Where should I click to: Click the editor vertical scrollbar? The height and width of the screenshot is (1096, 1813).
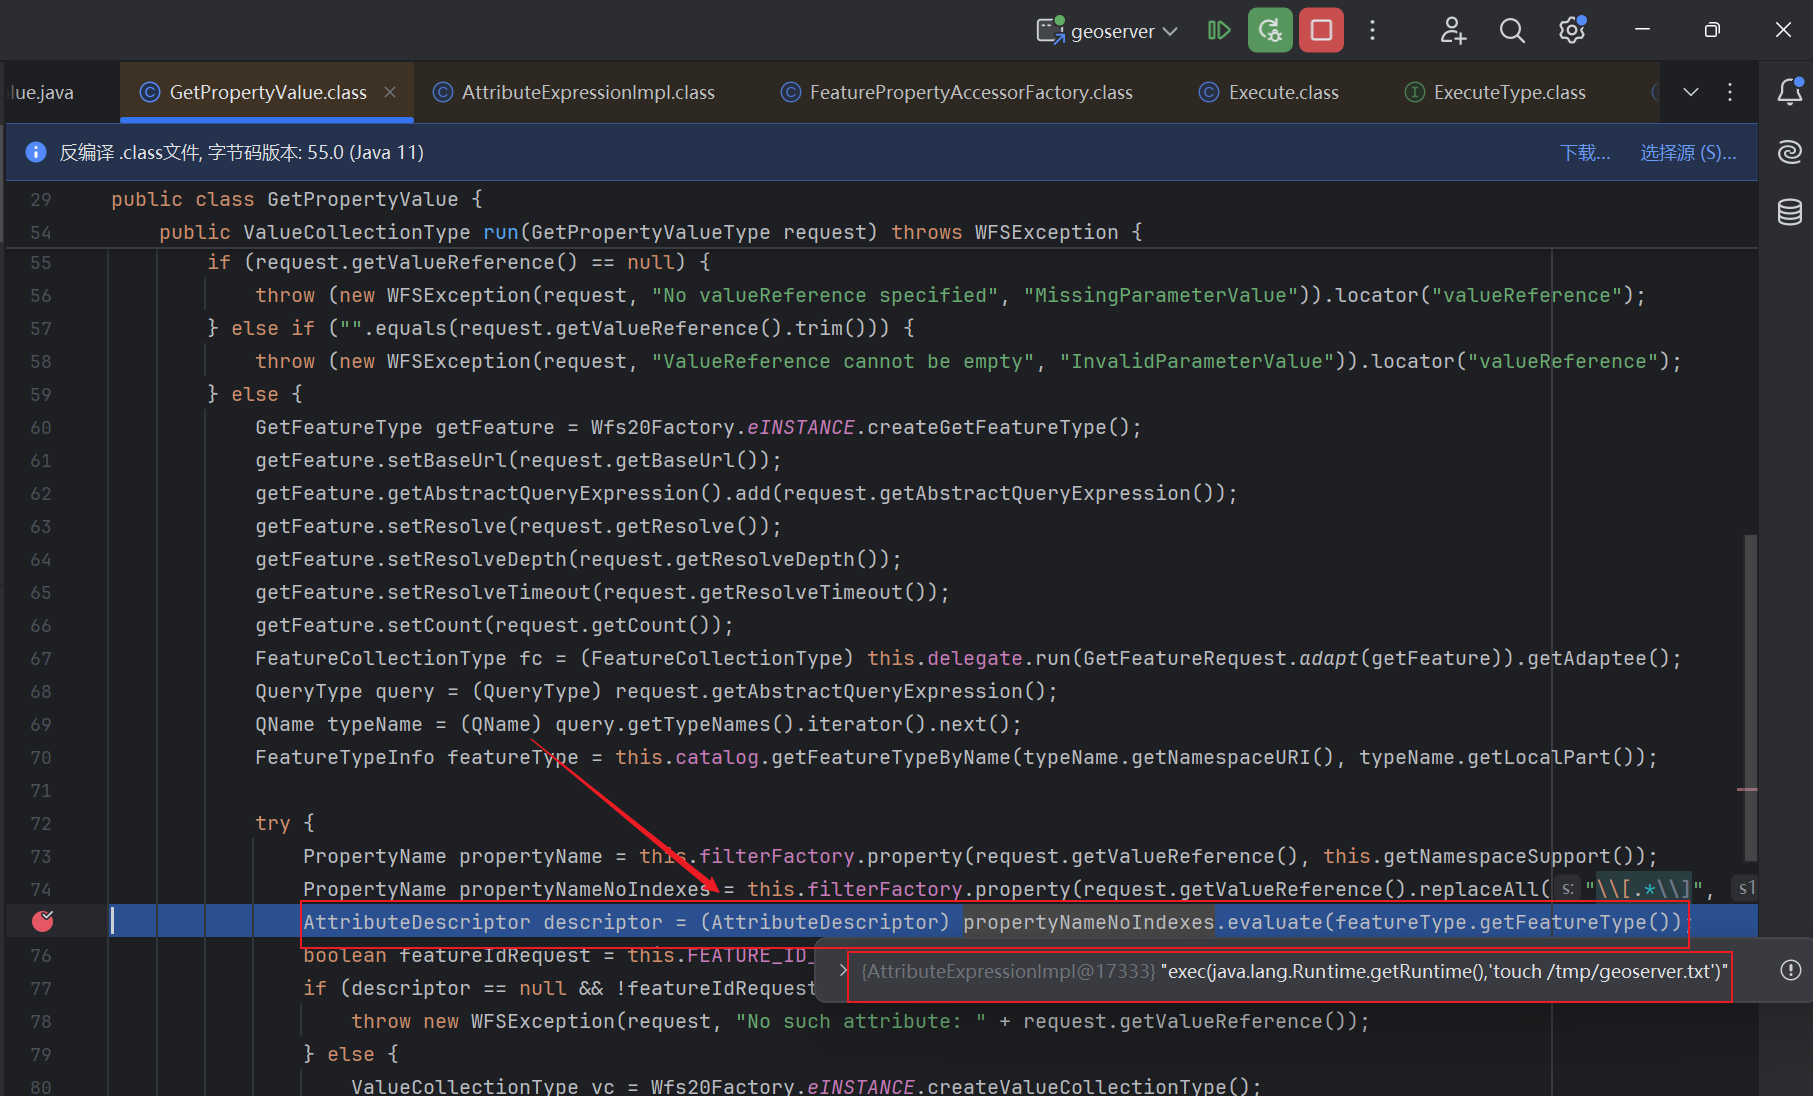pos(1750,698)
